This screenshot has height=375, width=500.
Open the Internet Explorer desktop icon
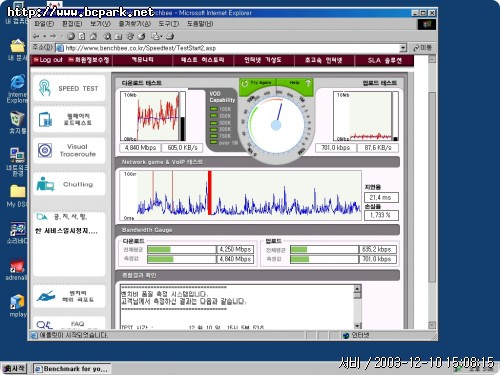17,87
